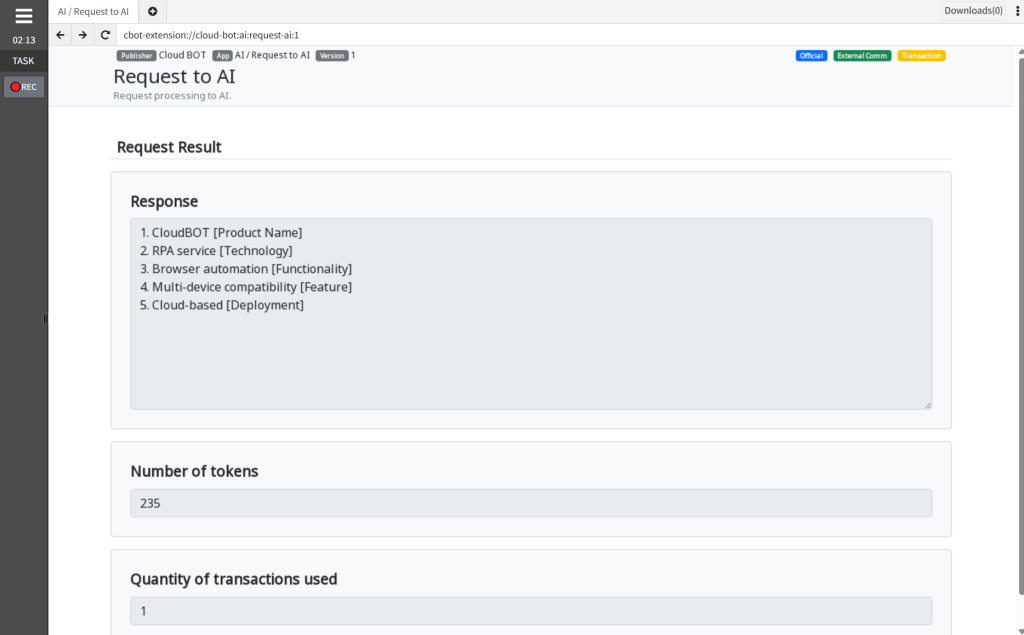
Task: Click 'CloudBOT [Product Name]' response line
Action: (x=227, y=233)
